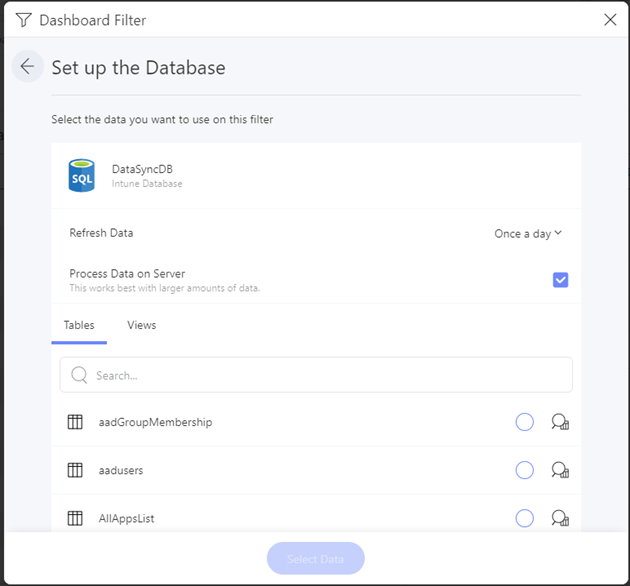Preview data for aadGroupMembership table
The image size is (630, 586).
[560, 422]
